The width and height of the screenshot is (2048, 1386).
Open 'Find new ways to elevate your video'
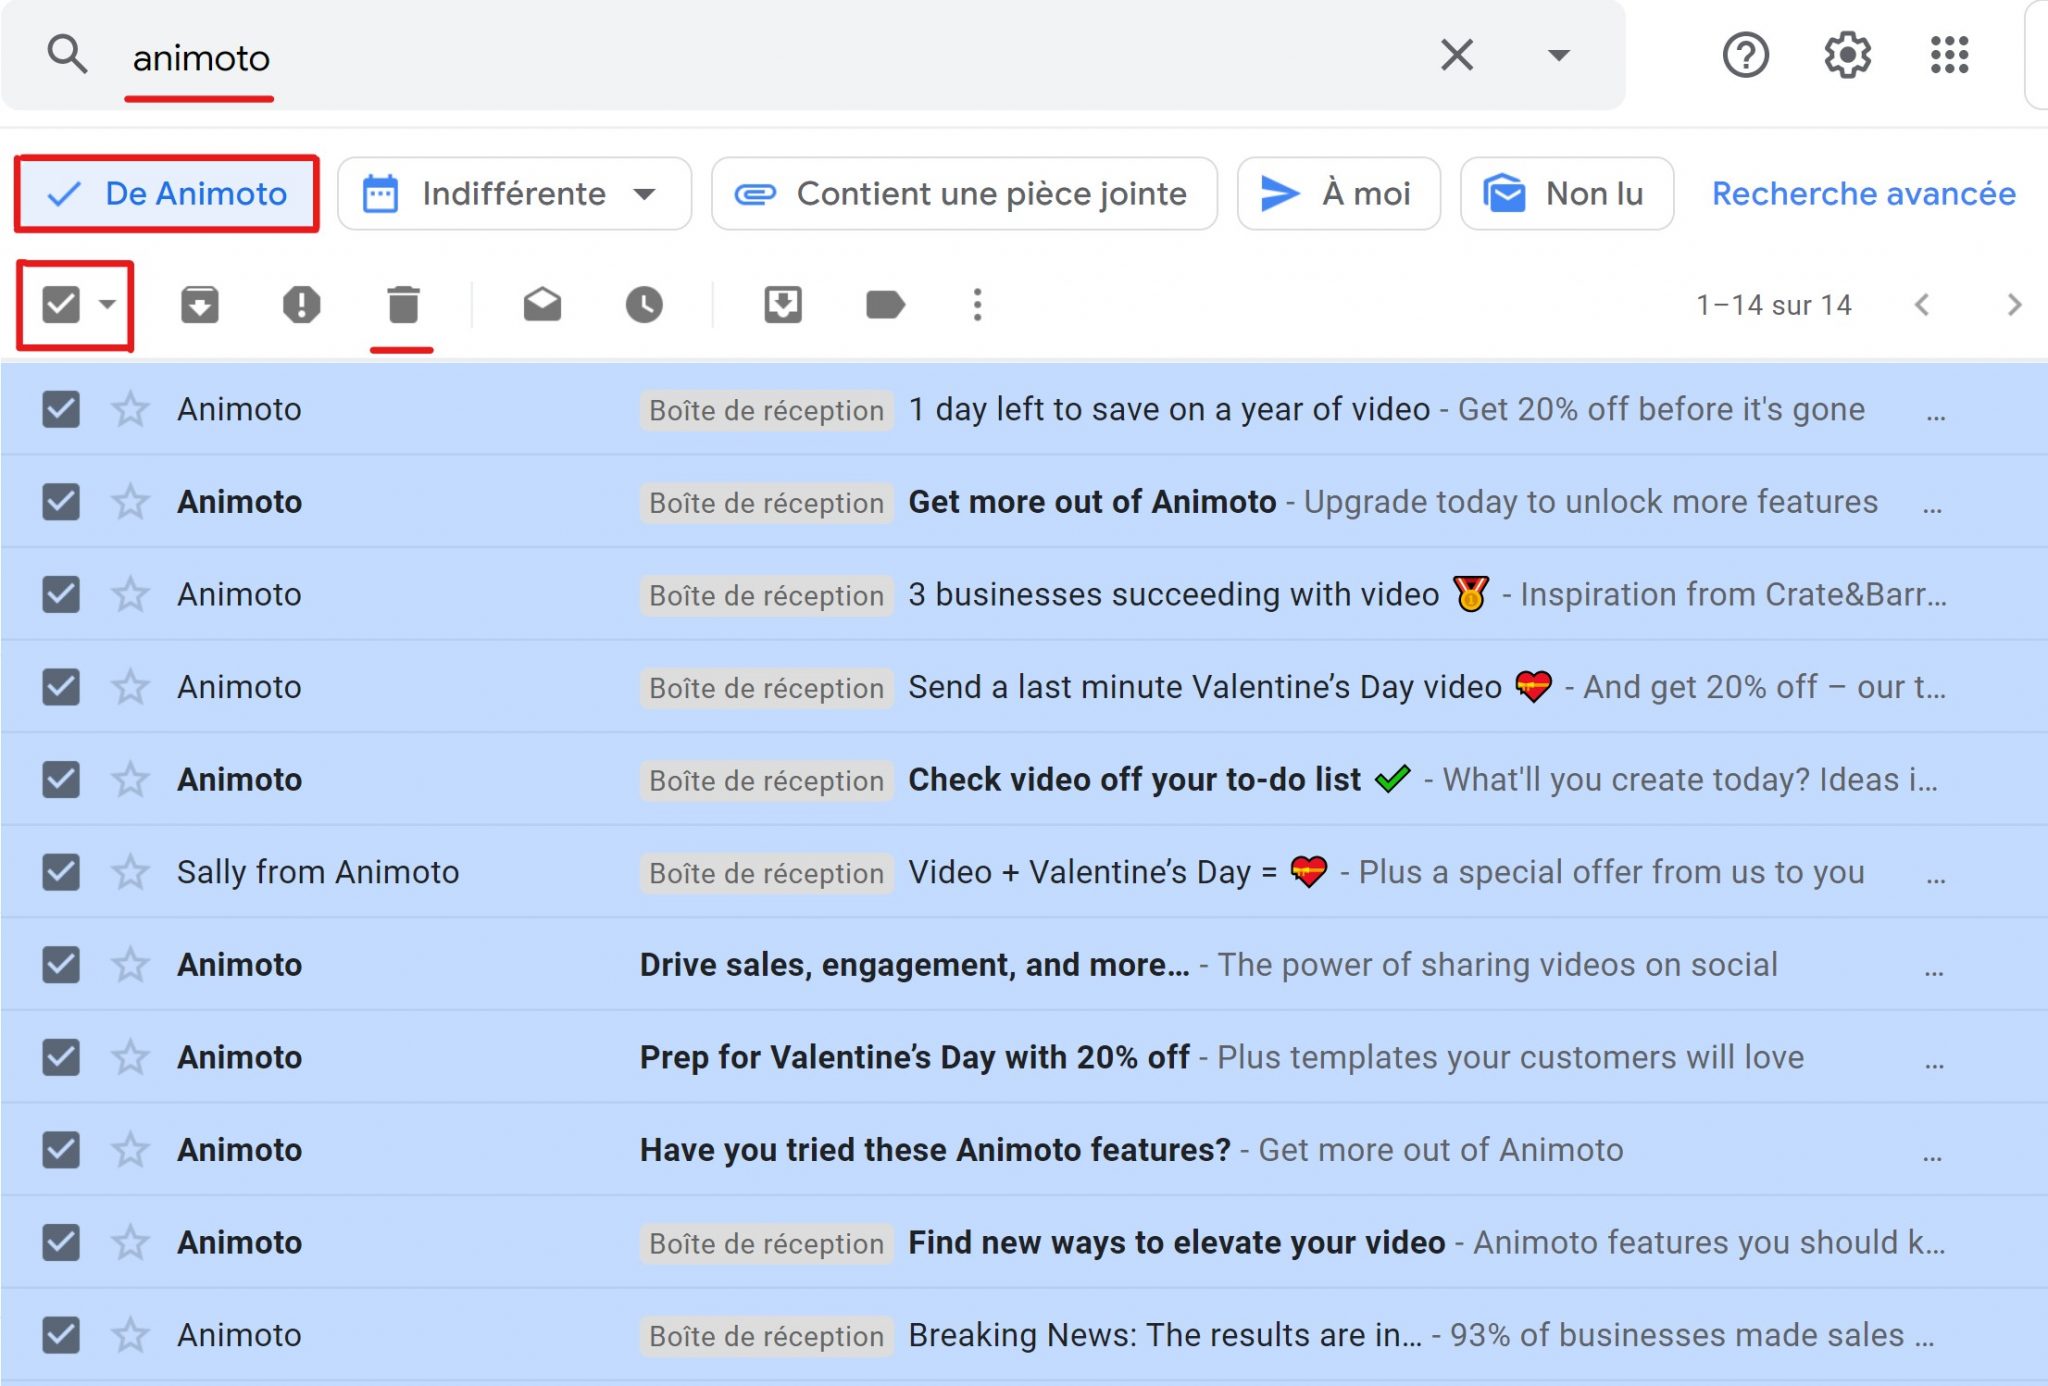1176,1242
